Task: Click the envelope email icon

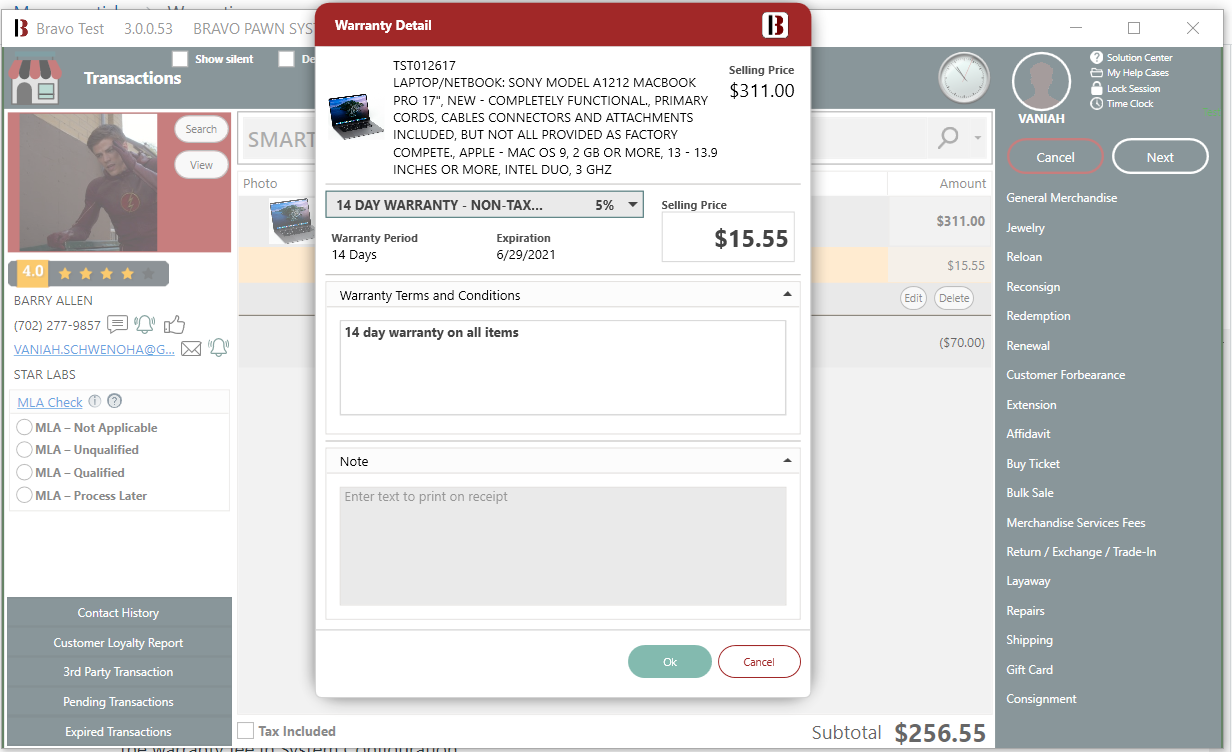Action: point(191,349)
